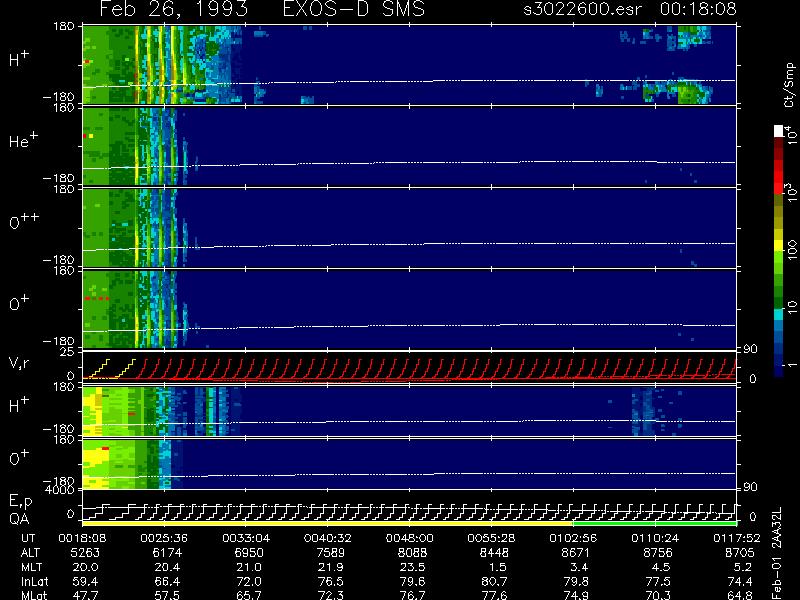Image resolution: width=800 pixels, height=600 pixels.
Task: Click UT value "0102:56"
Action: coord(572,538)
